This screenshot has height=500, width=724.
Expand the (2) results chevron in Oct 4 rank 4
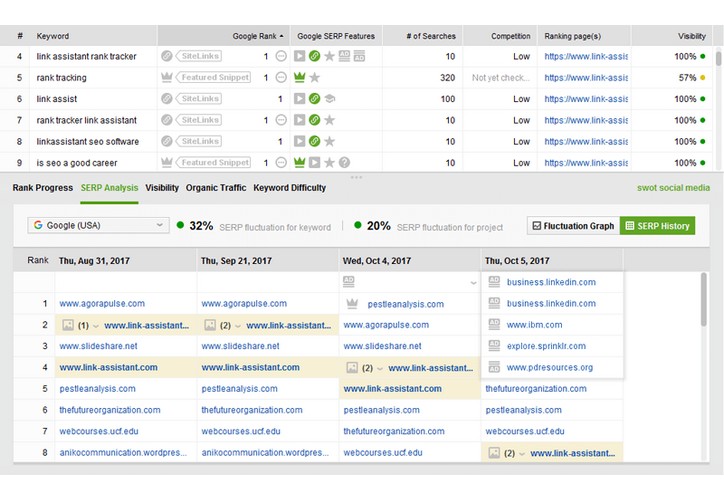click(380, 368)
